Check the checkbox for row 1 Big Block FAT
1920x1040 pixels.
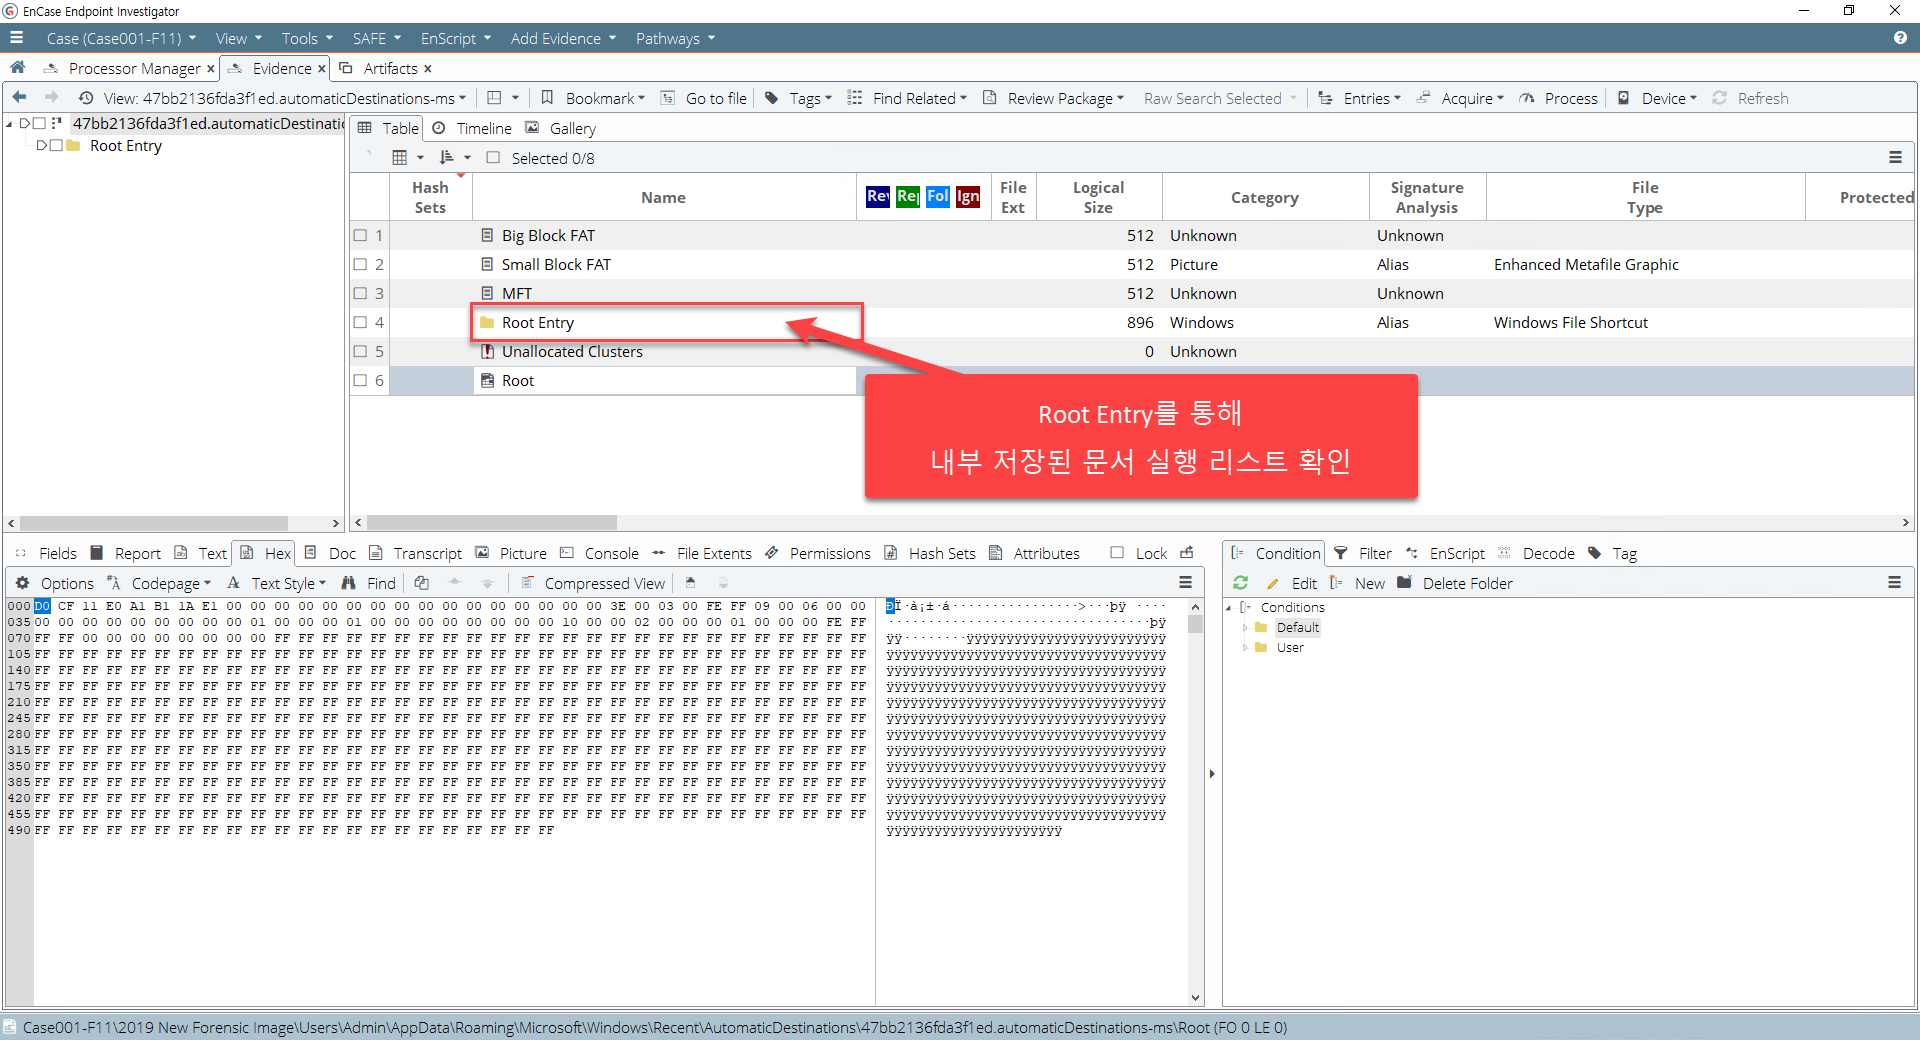pos(360,235)
